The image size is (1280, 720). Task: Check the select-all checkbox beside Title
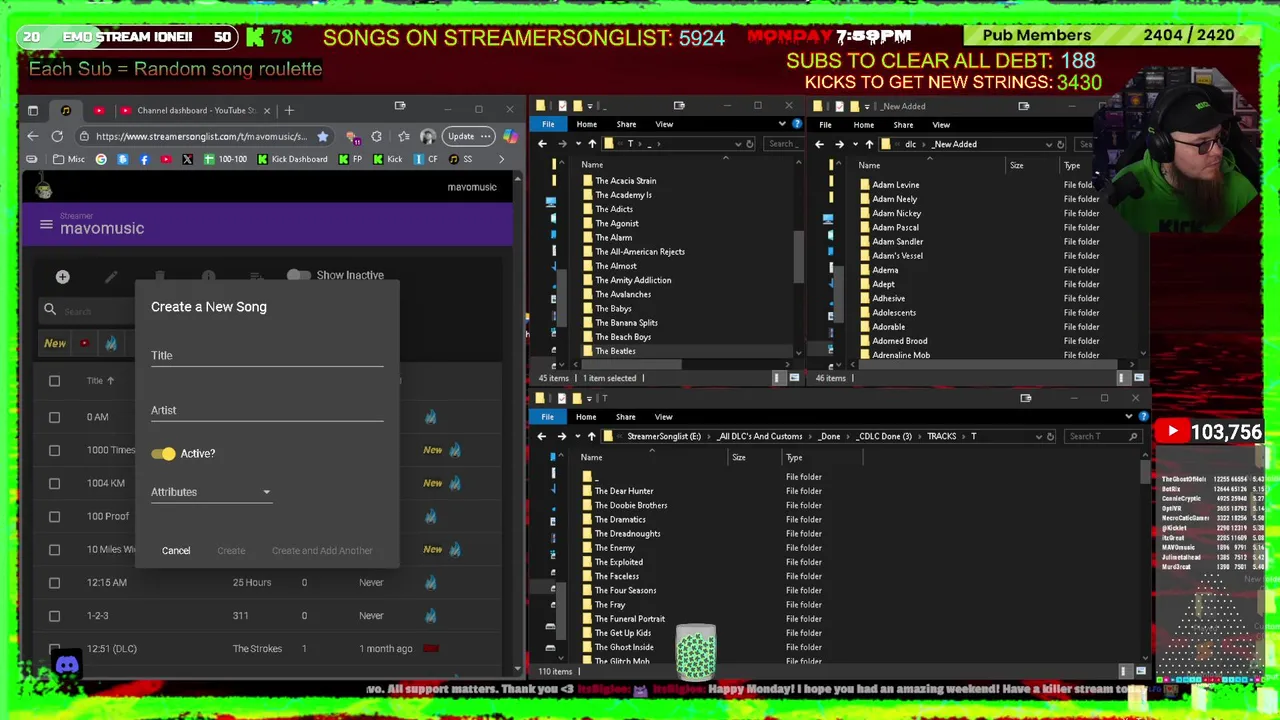point(54,381)
